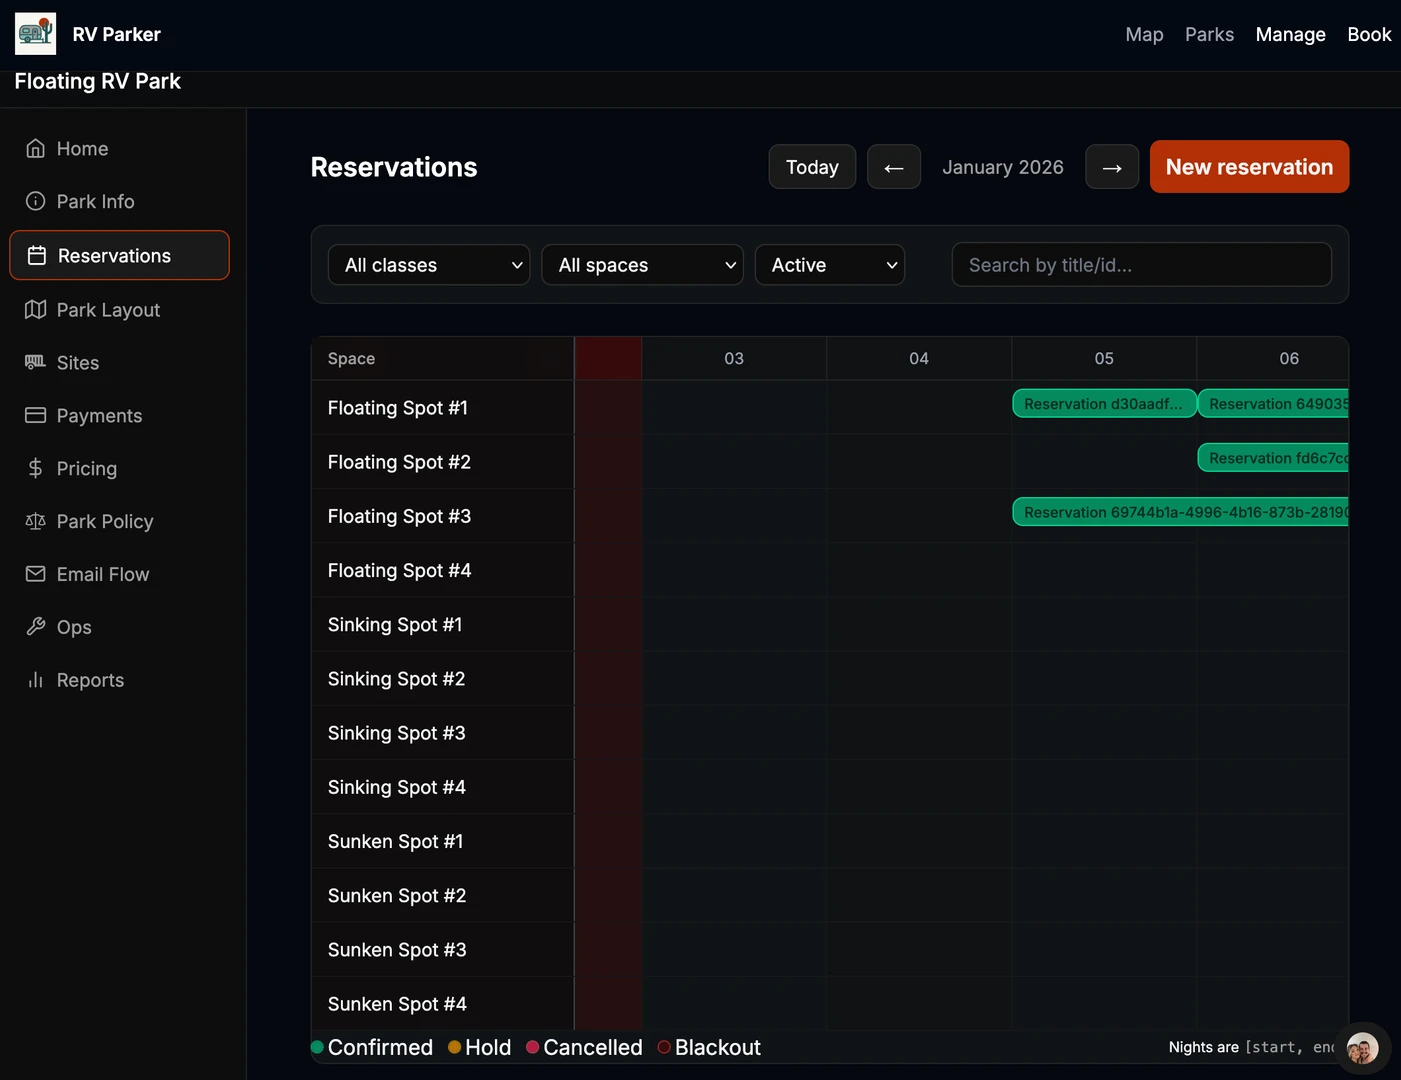Click the RV Parker logo icon
The width and height of the screenshot is (1401, 1080).
click(x=35, y=34)
